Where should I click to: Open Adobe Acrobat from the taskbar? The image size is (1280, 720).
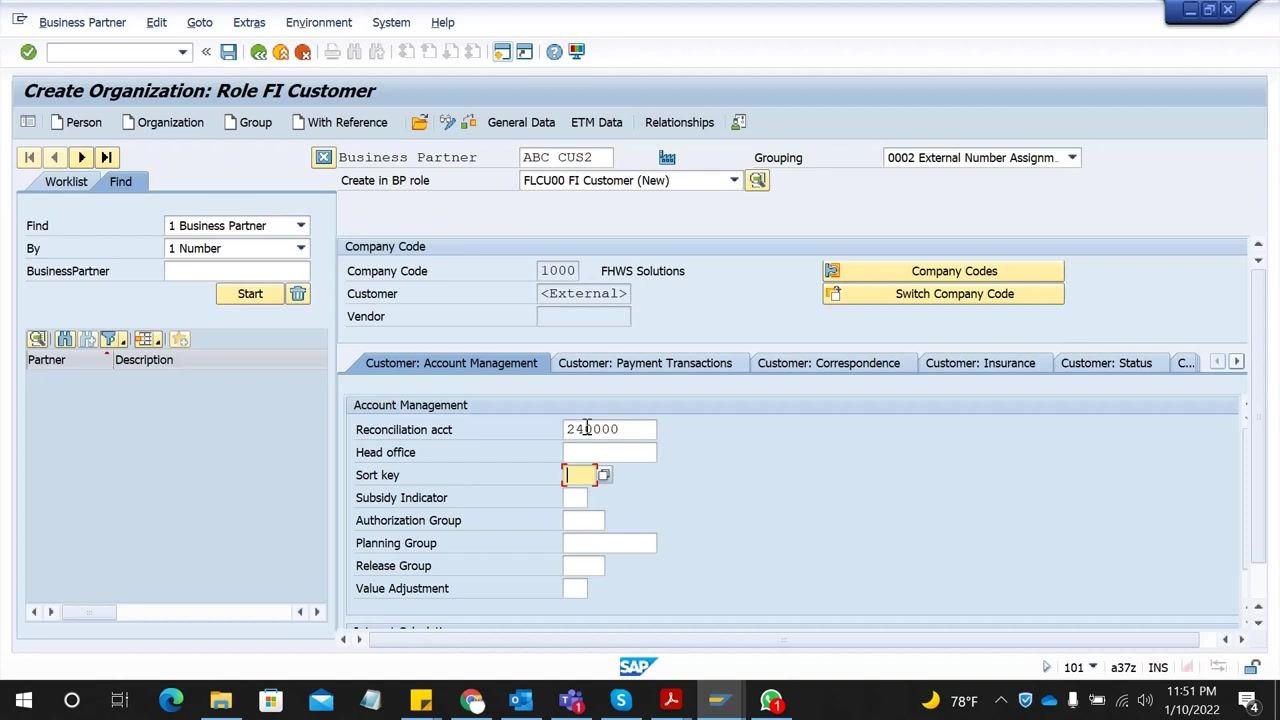[671, 700]
